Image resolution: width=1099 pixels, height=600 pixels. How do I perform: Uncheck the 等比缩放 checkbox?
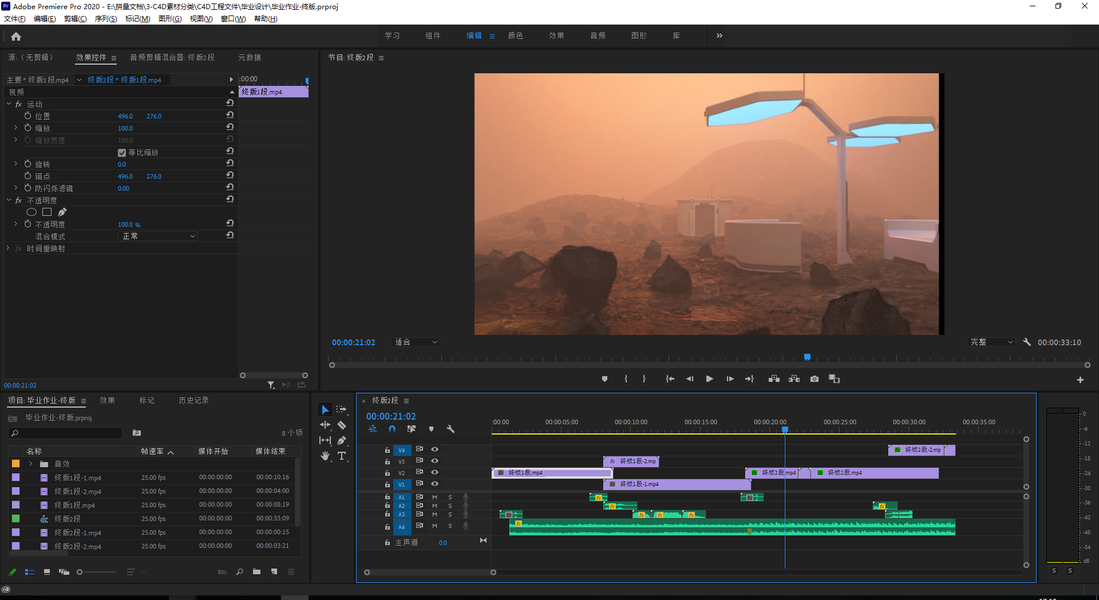[122, 152]
